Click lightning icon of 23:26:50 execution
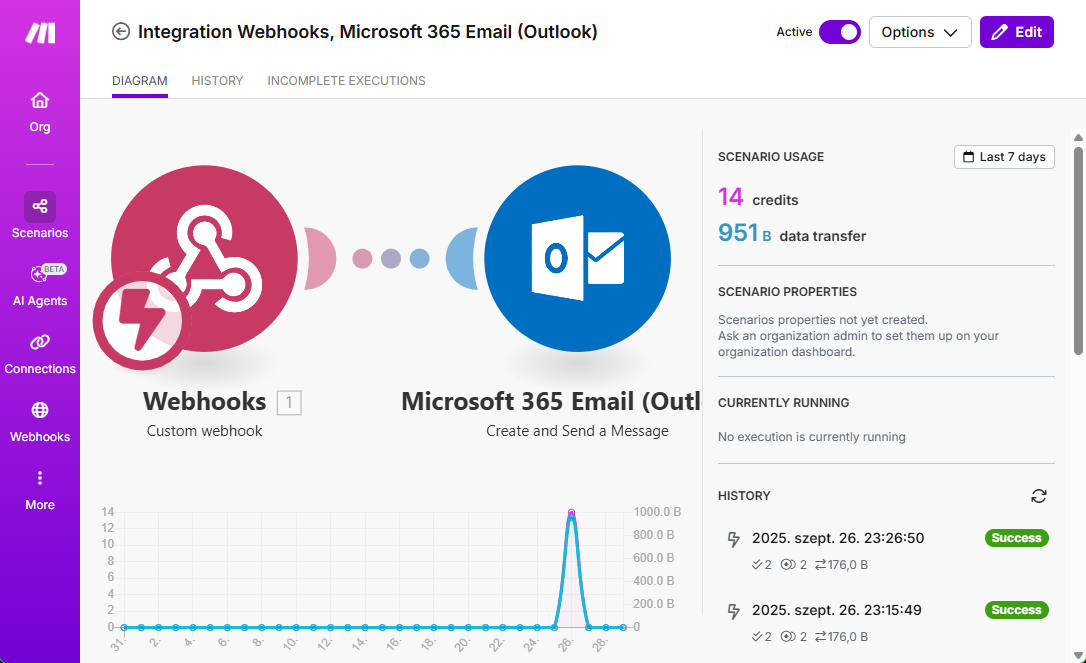The width and height of the screenshot is (1086, 663). (x=733, y=540)
